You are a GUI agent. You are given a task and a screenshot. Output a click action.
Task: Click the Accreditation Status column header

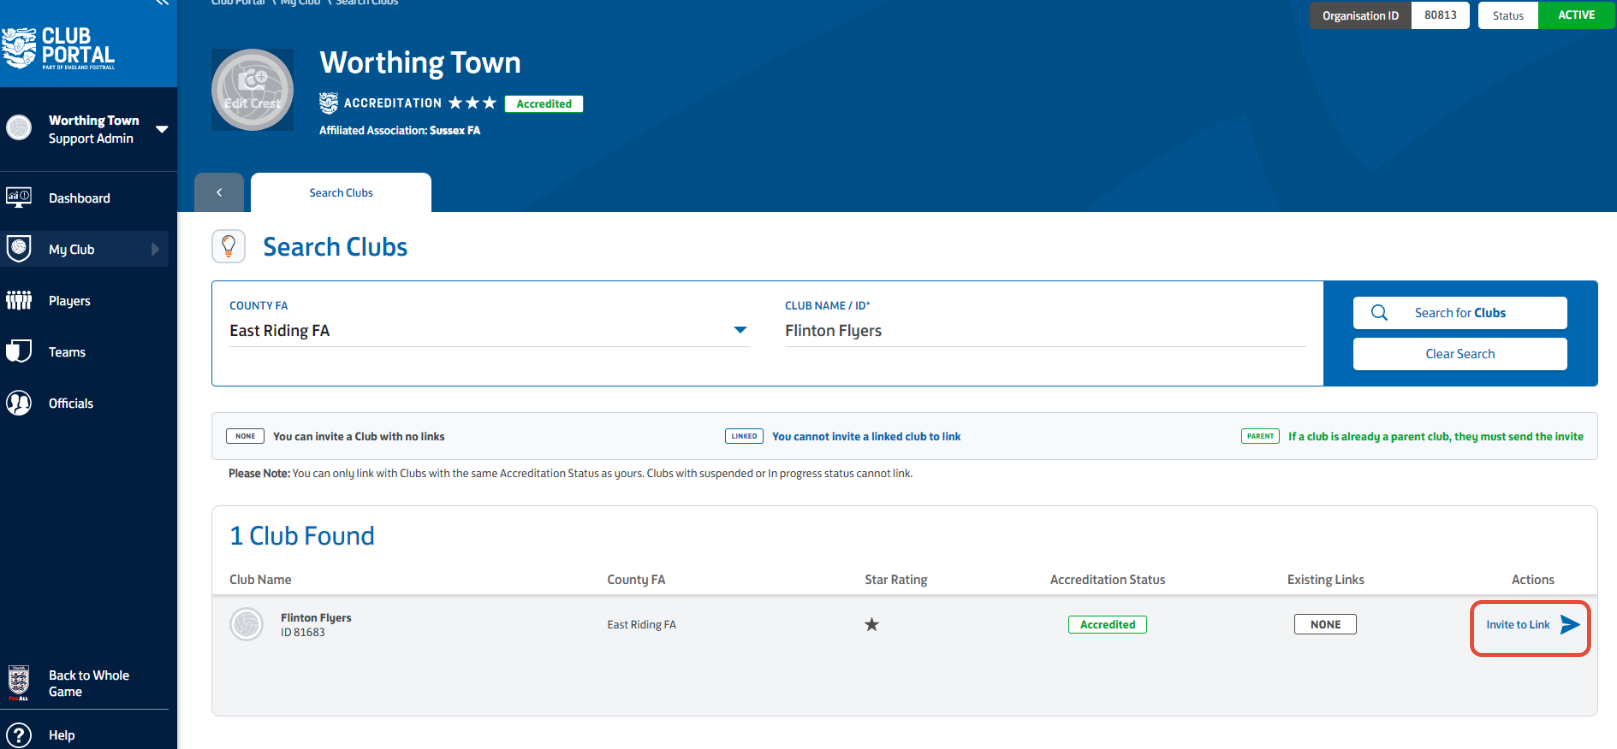click(x=1108, y=580)
